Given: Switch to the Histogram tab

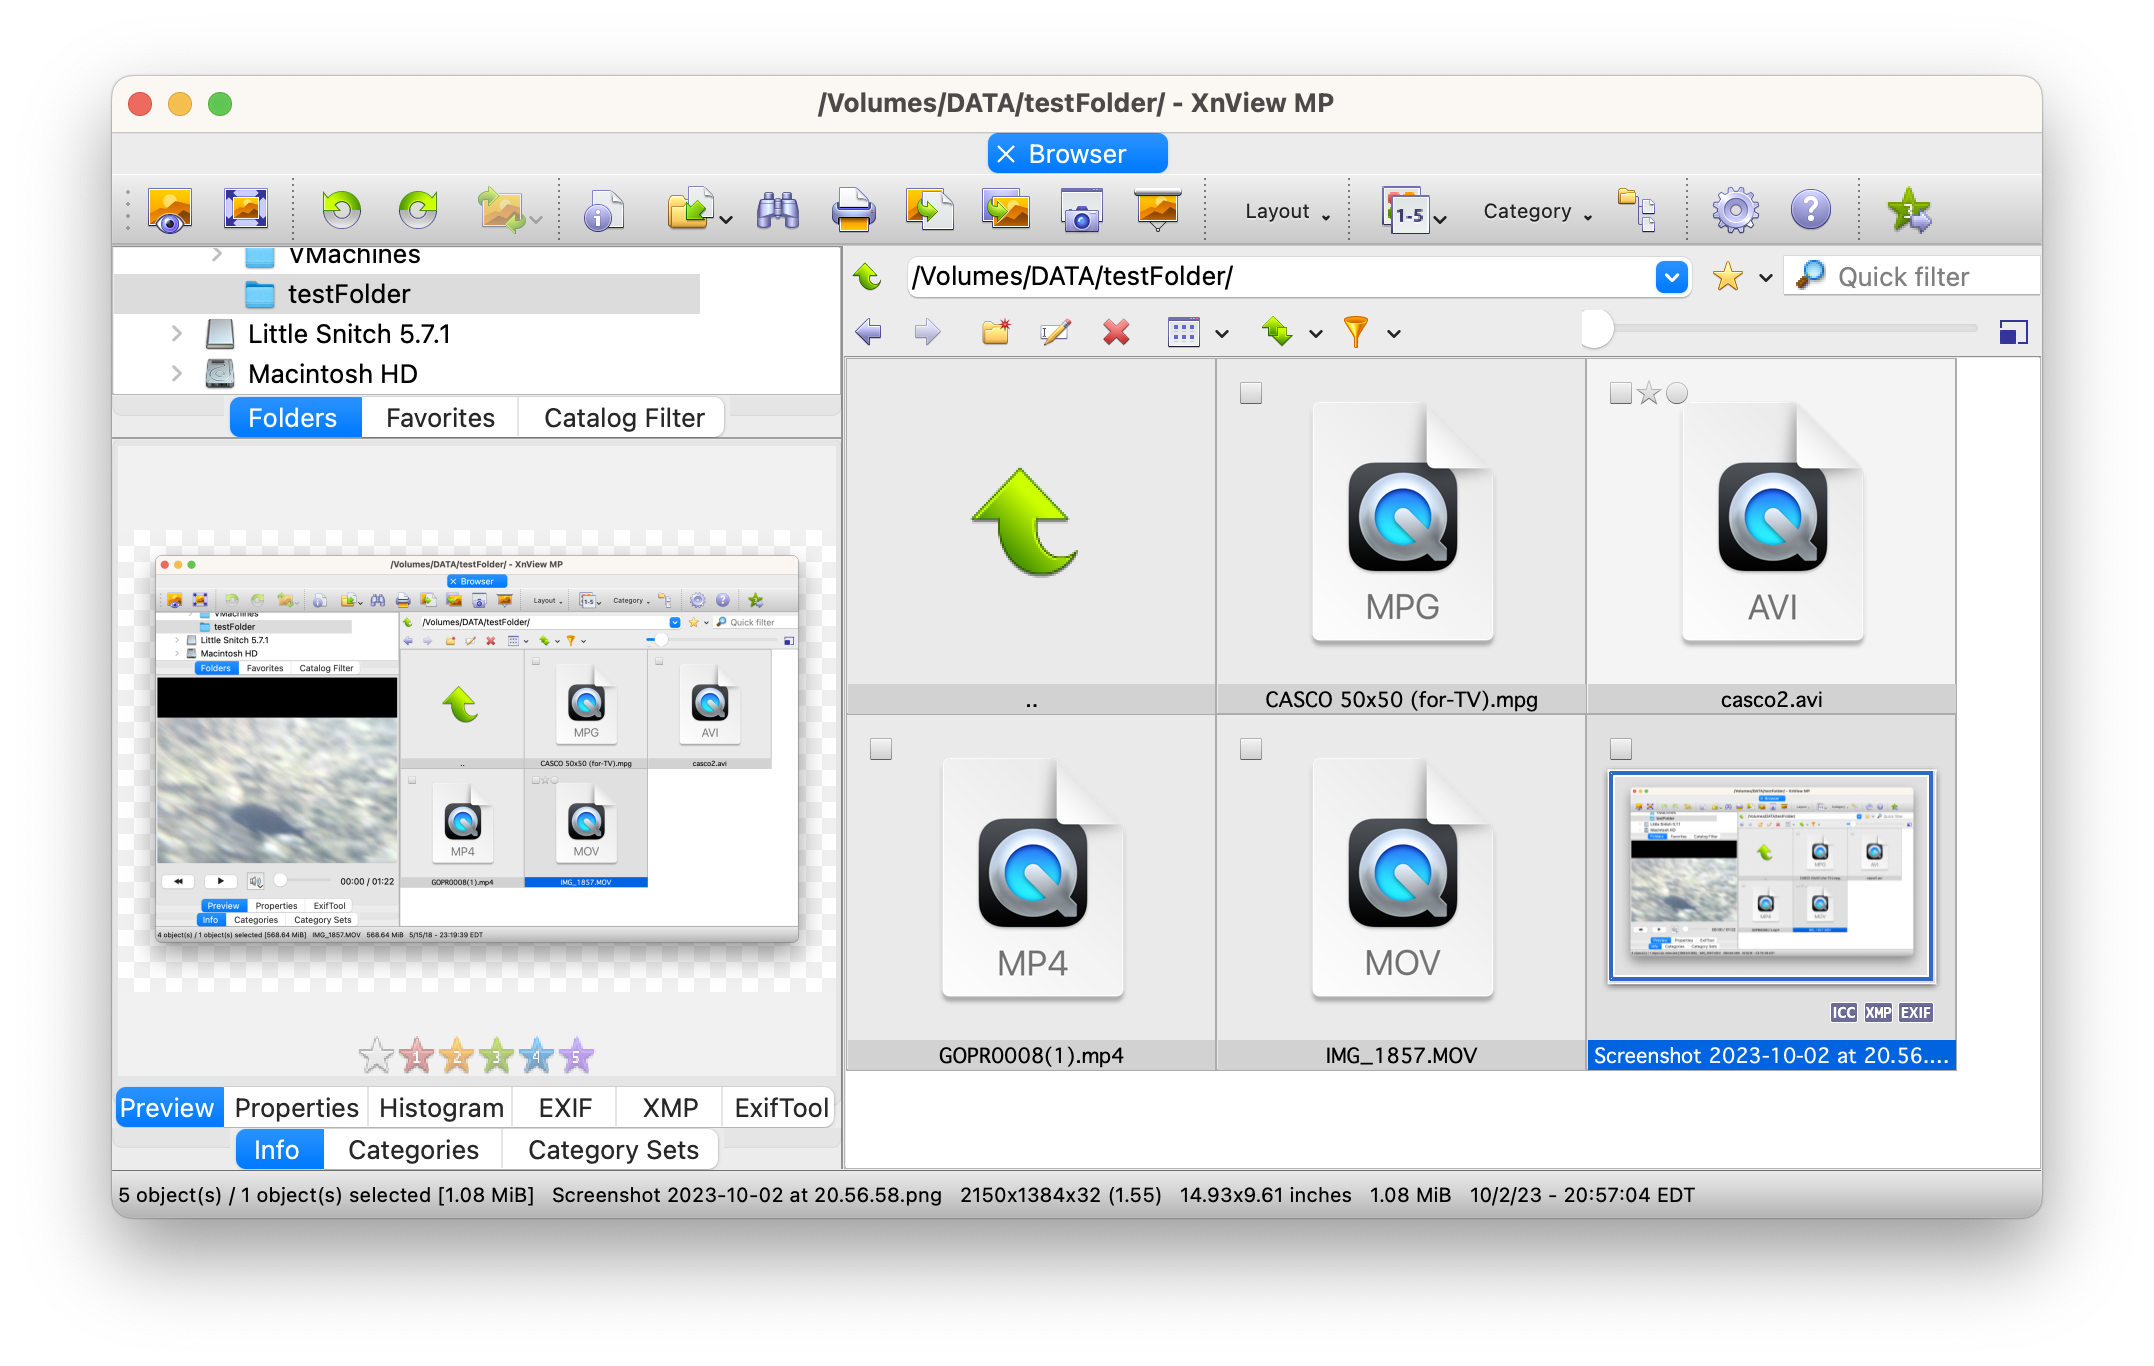Looking at the screenshot, I should [441, 1108].
